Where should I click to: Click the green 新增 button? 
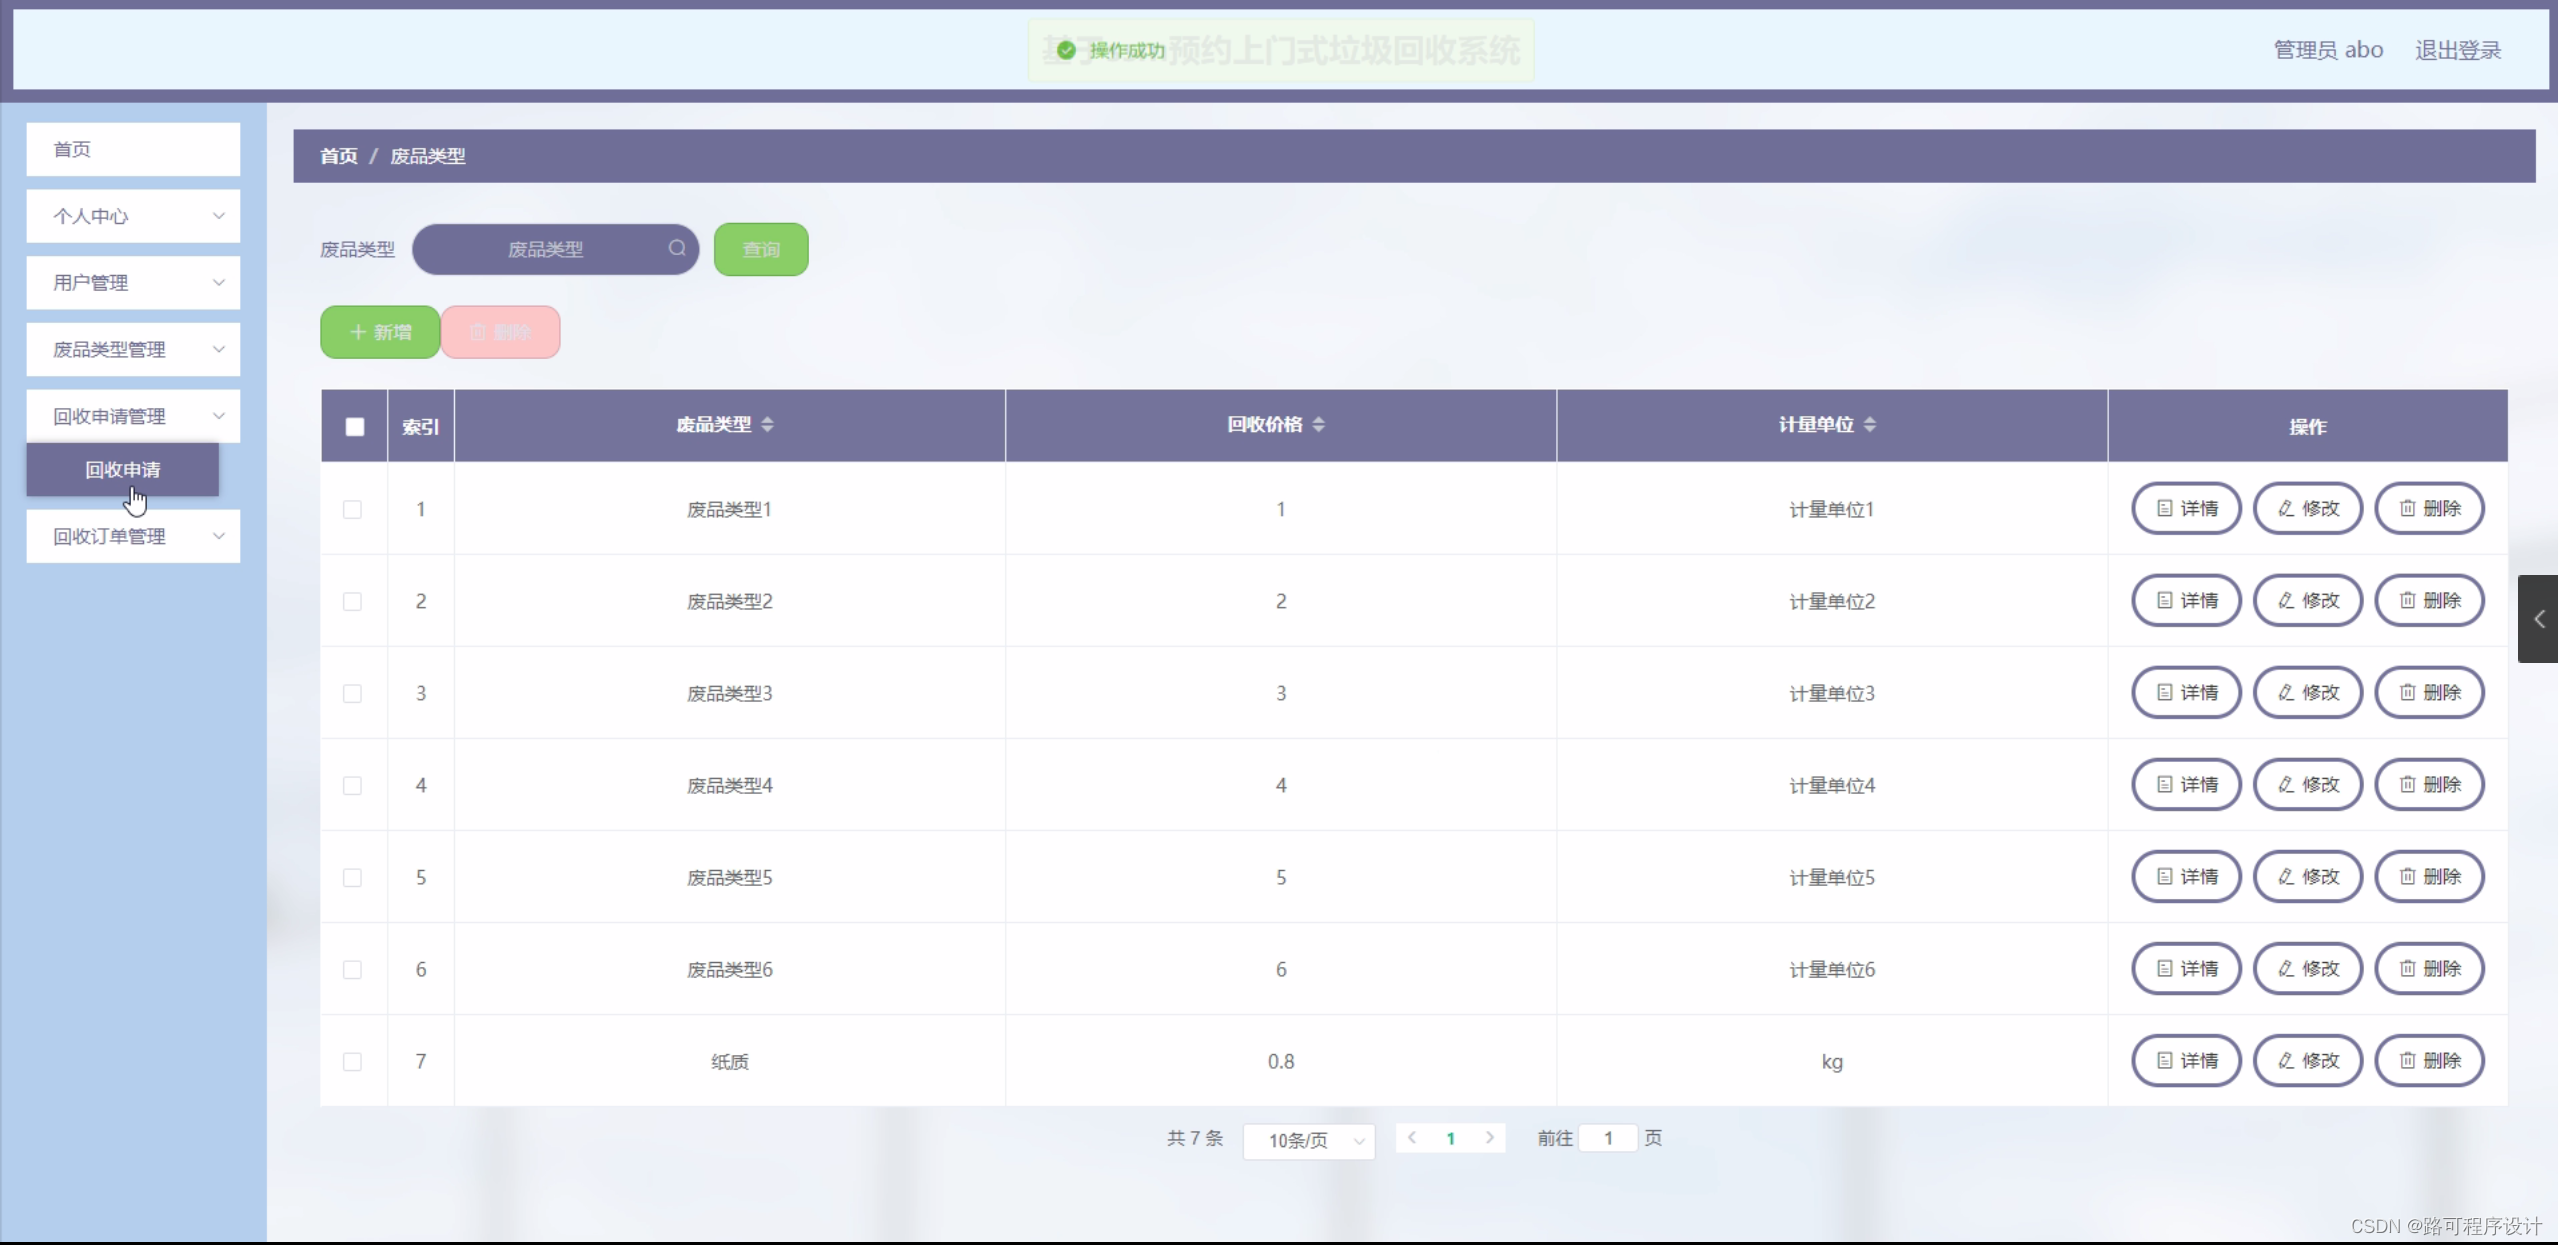(380, 332)
